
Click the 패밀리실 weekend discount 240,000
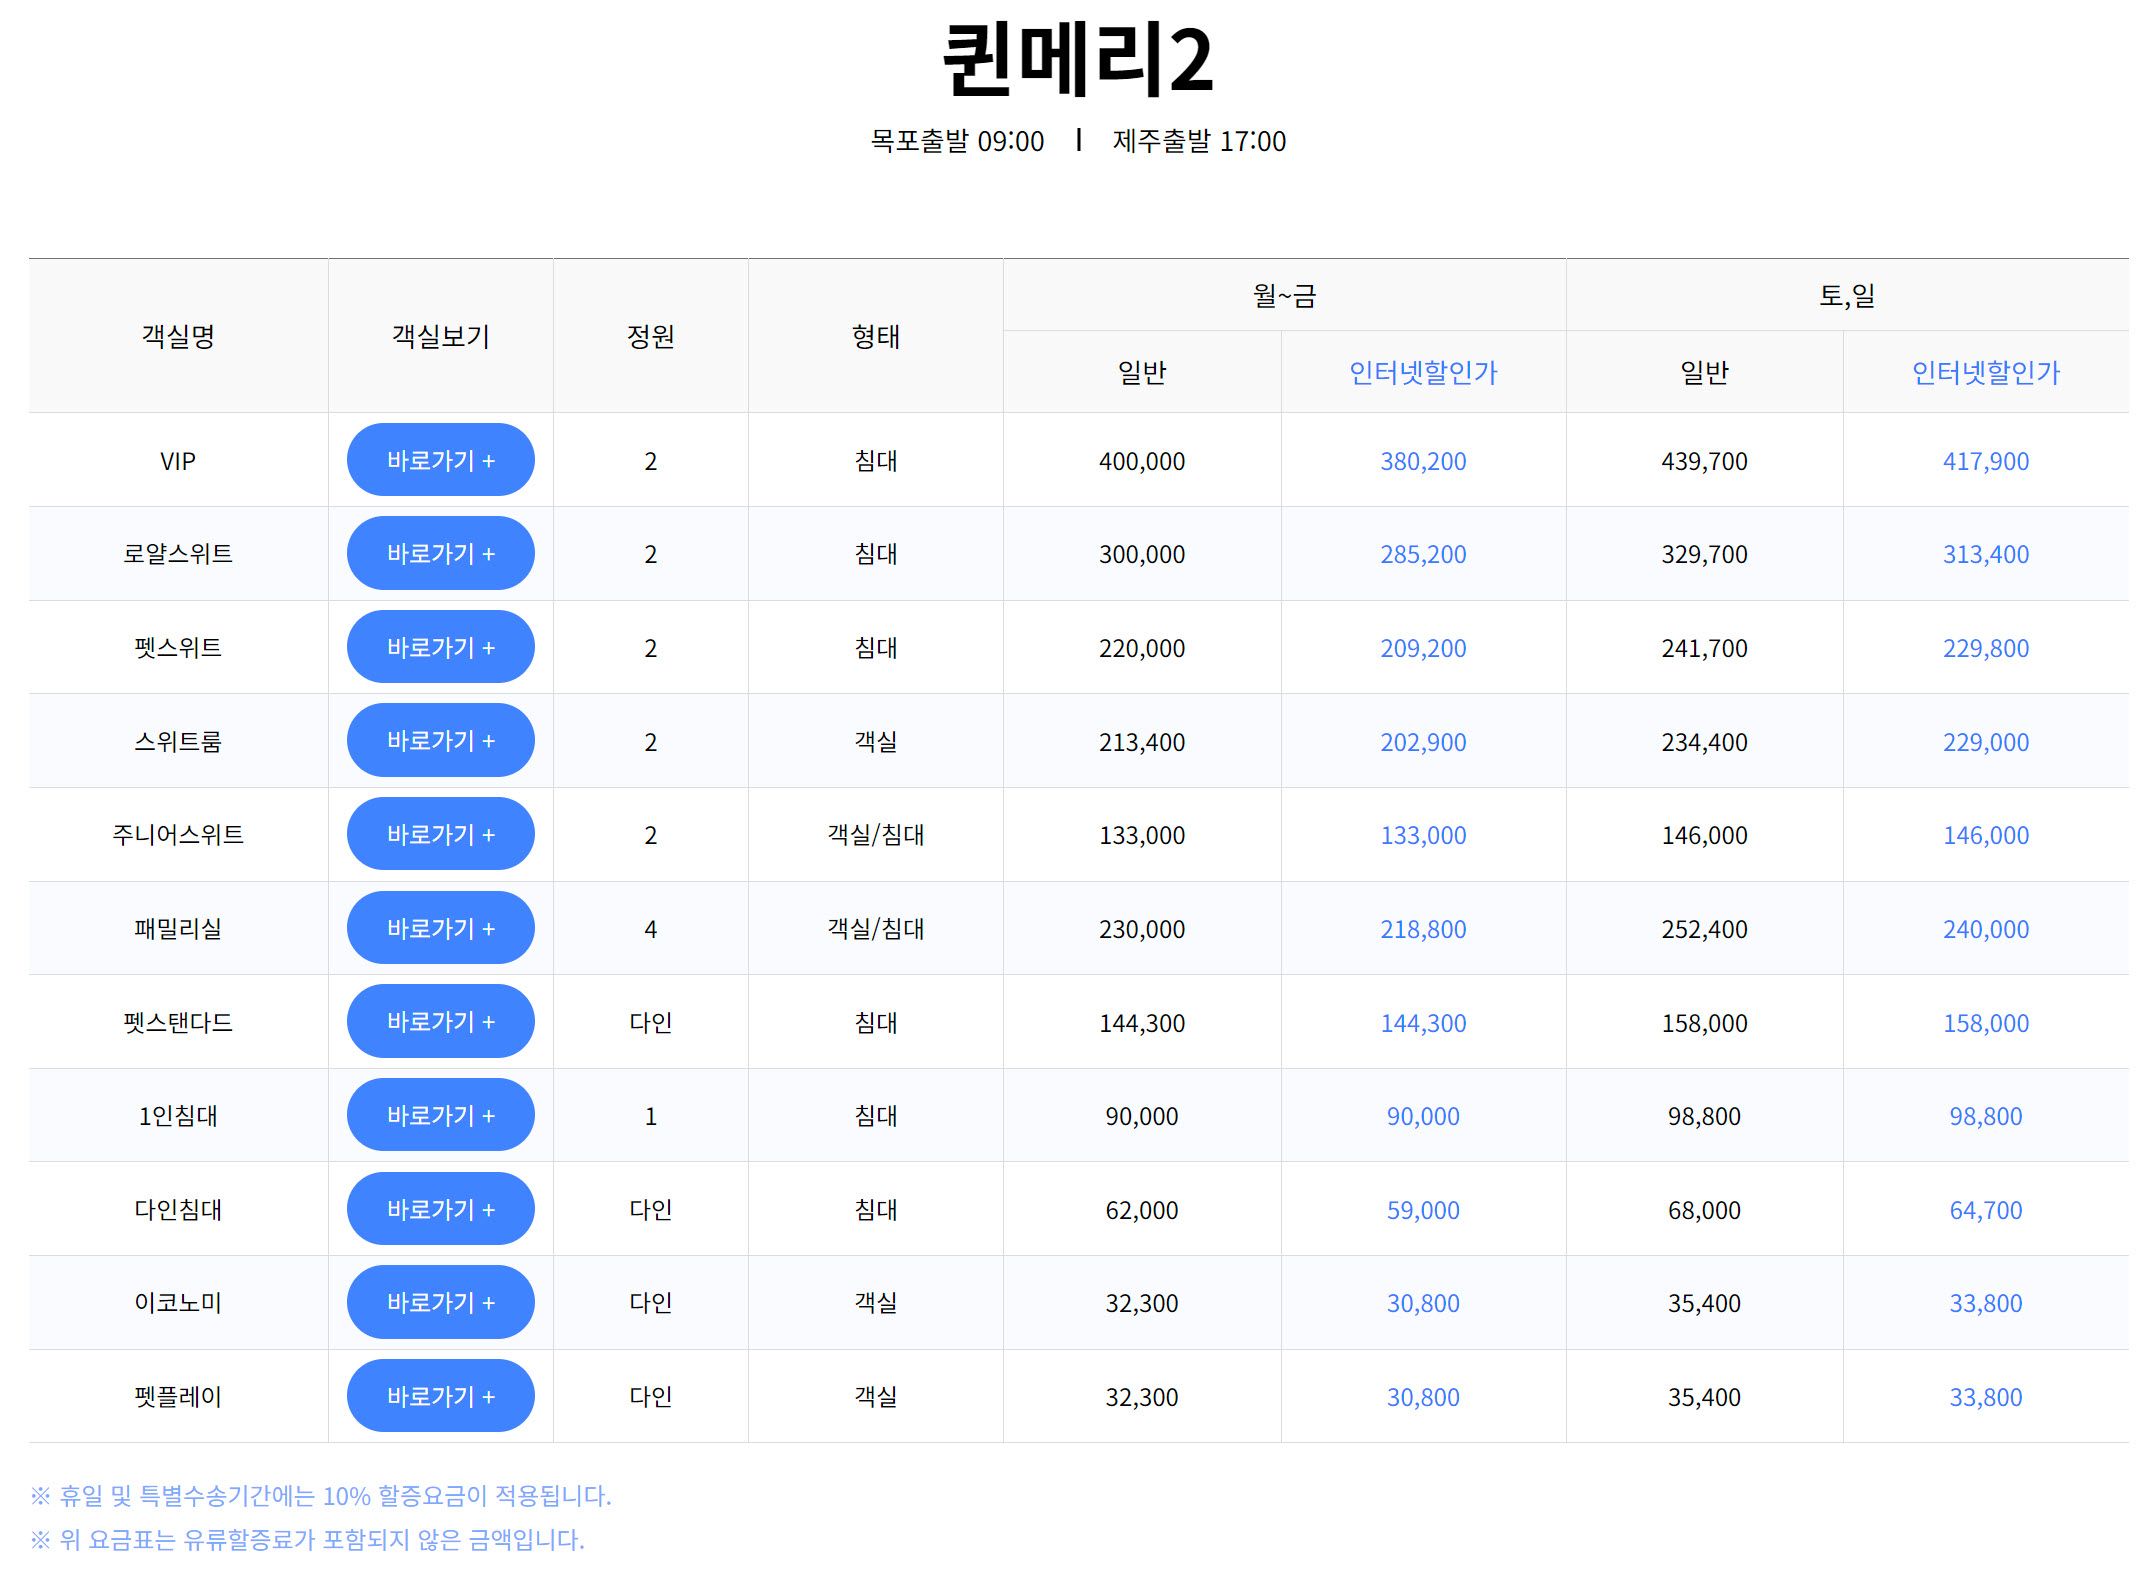tap(1986, 929)
